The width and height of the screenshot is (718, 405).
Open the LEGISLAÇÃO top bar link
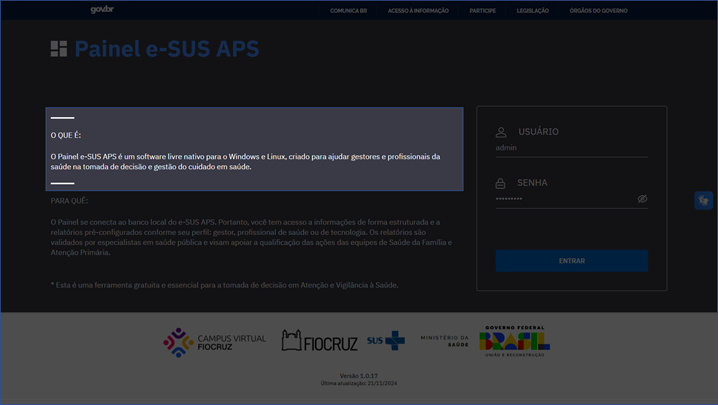[533, 11]
